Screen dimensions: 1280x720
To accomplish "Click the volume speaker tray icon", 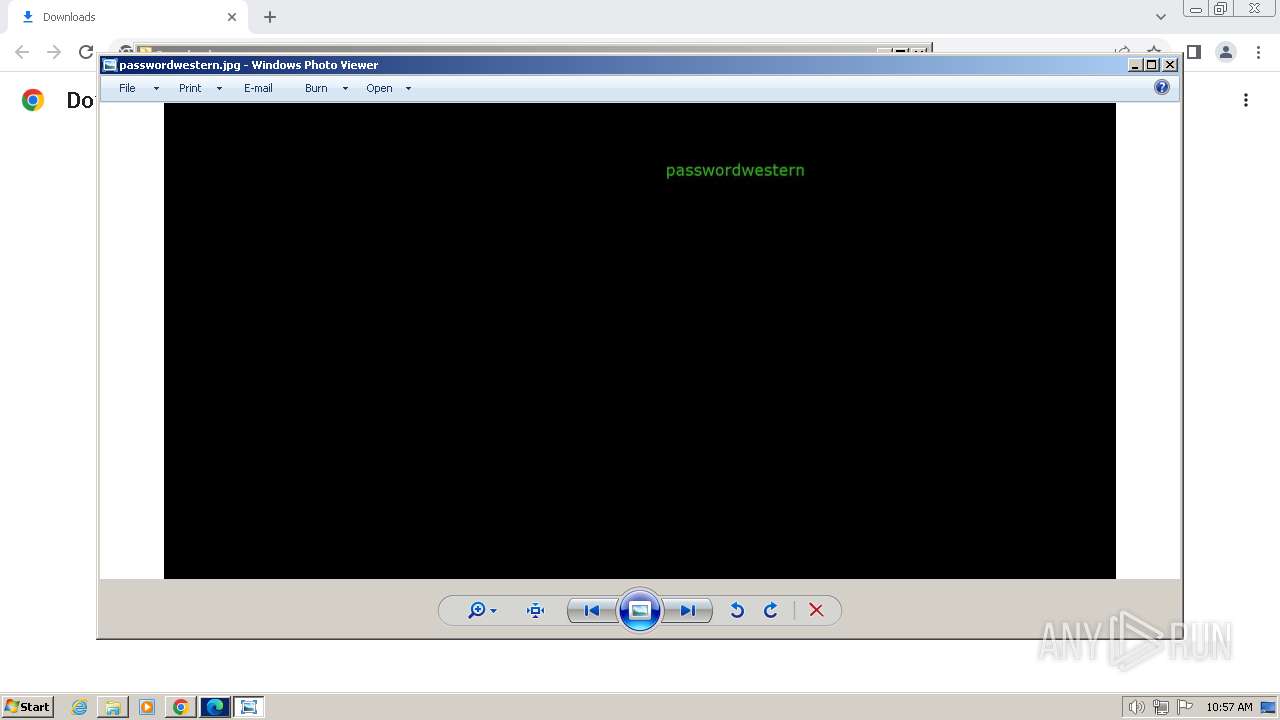I will point(1137,707).
